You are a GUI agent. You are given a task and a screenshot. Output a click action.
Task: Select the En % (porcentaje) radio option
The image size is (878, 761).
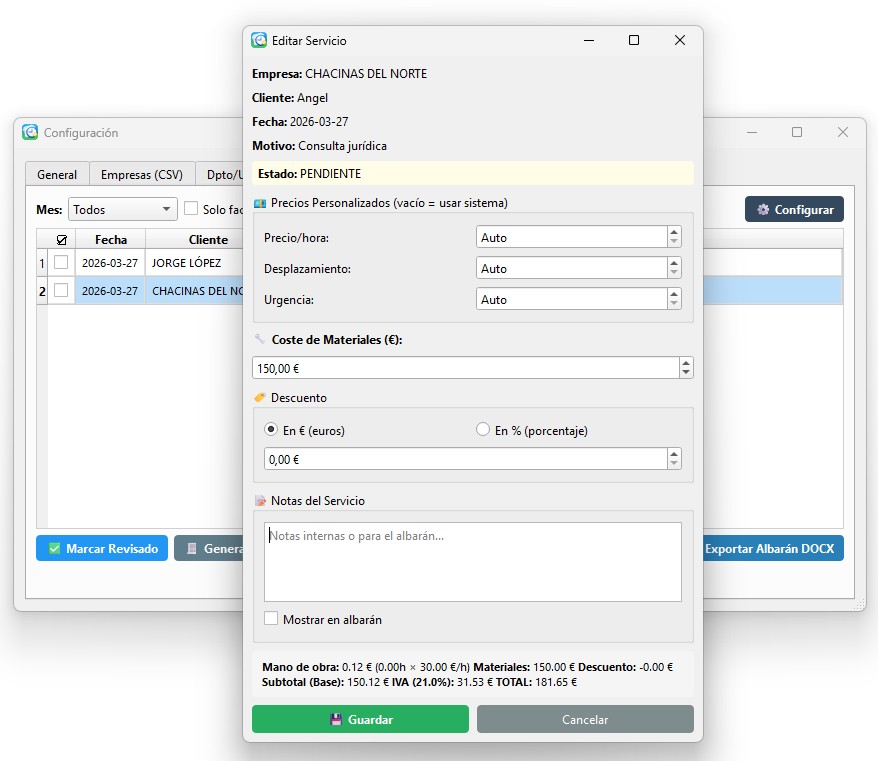[x=484, y=430]
